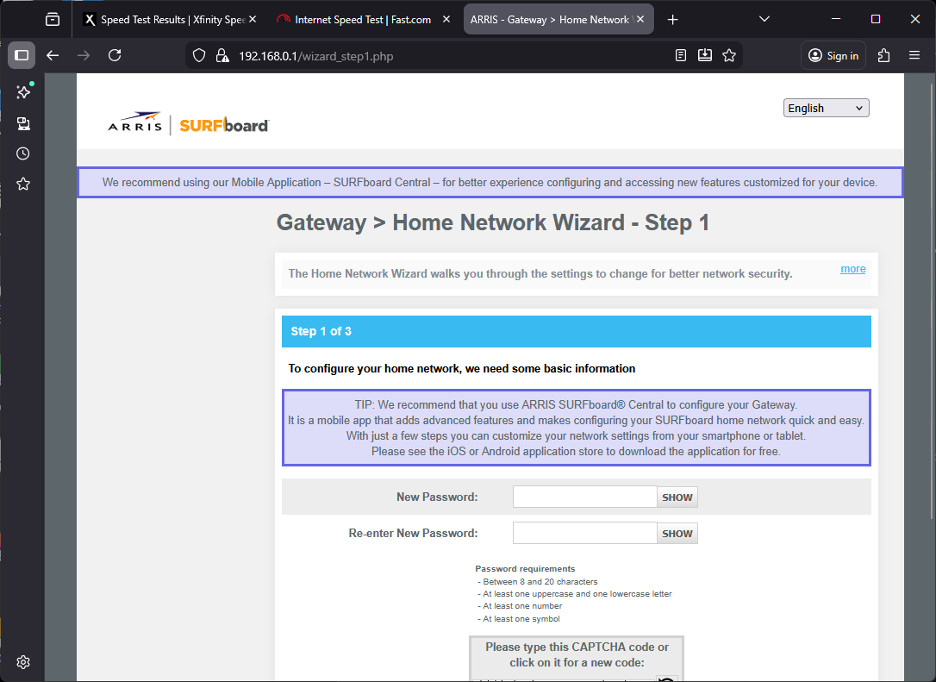Open the extensions puzzle icon
The width and height of the screenshot is (936, 682).
pyautogui.click(x=883, y=56)
